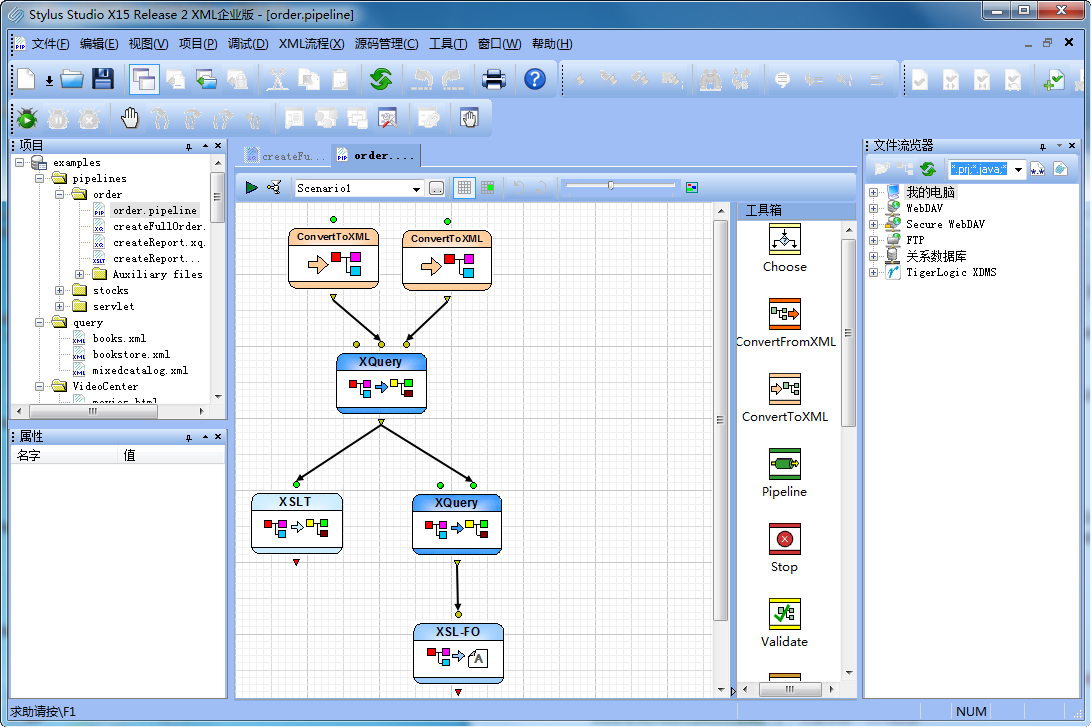The height and width of the screenshot is (728, 1092).
Task: Enable the pan hand tool on the toolbar
Action: [x=129, y=117]
